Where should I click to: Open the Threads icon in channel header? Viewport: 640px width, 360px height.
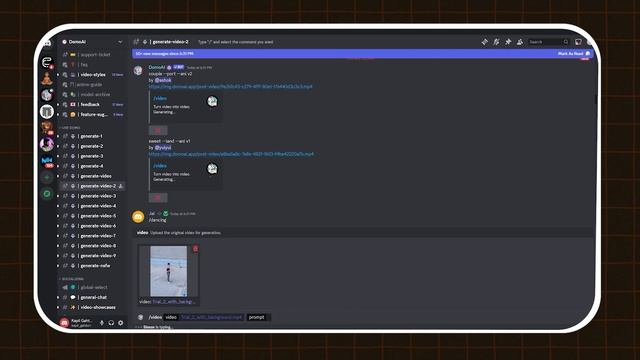[484, 42]
